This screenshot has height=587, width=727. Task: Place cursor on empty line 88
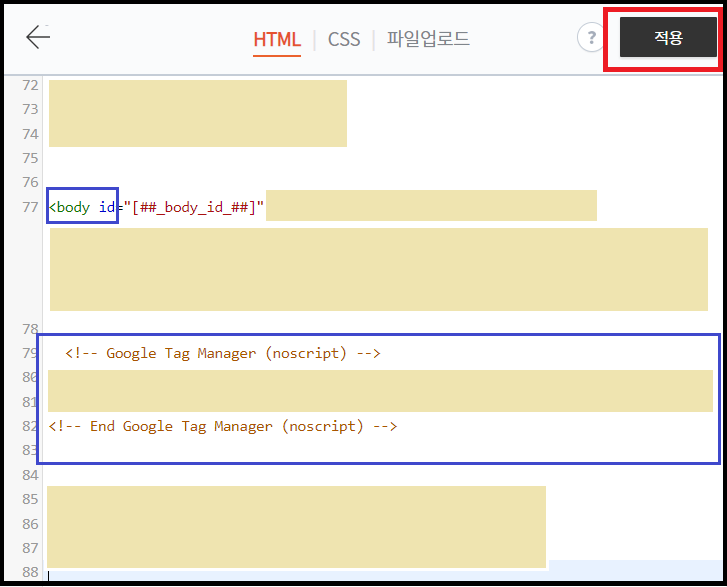[x=385, y=572]
